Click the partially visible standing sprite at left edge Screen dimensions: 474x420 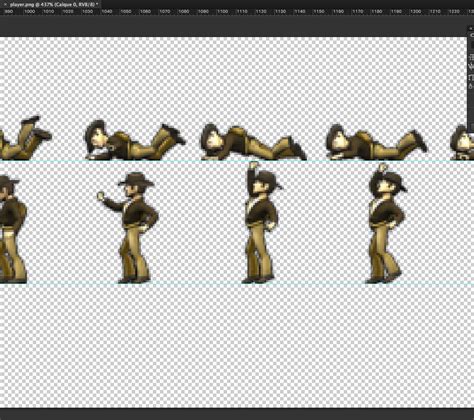[13, 230]
